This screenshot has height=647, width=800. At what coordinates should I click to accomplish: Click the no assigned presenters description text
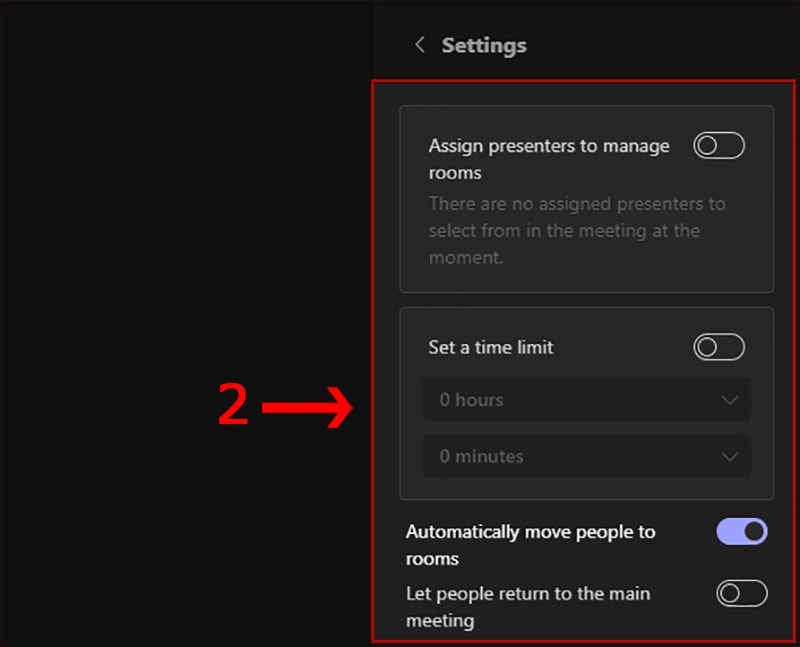(577, 231)
